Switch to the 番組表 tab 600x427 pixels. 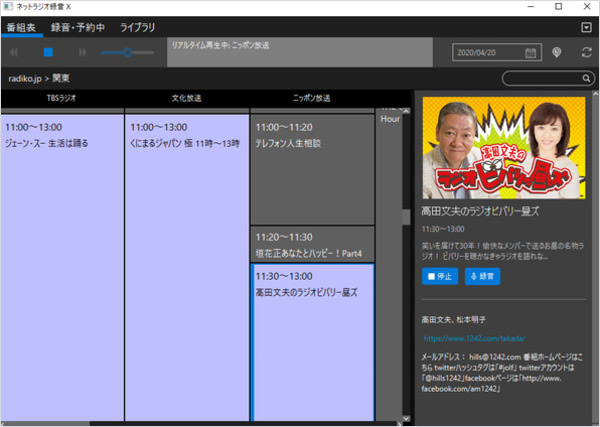click(x=22, y=28)
